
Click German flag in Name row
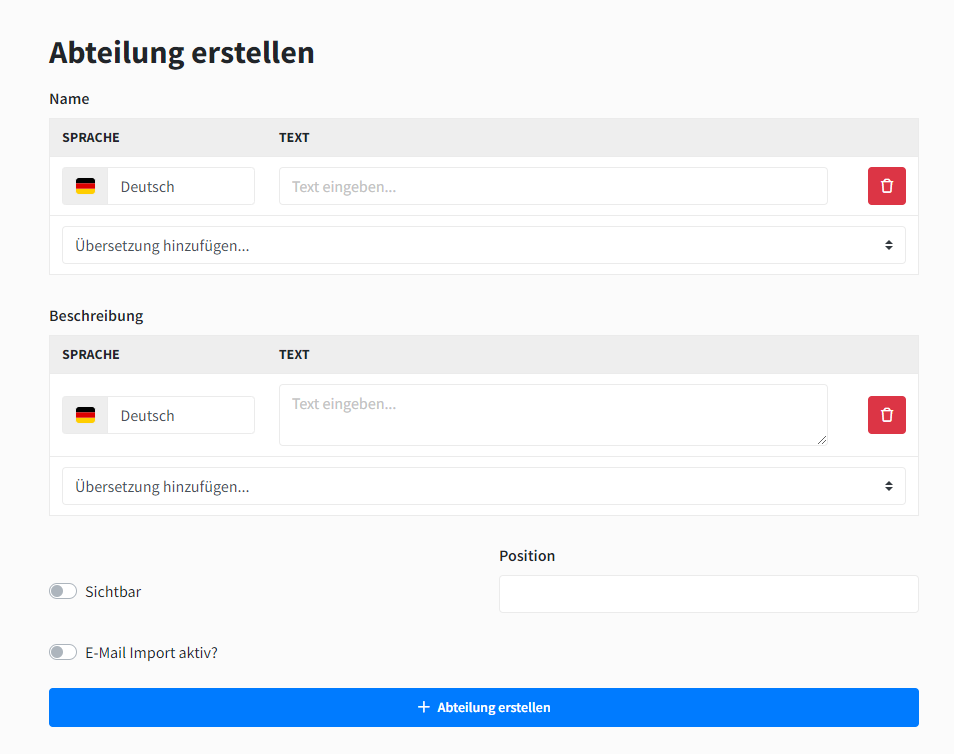pos(85,186)
